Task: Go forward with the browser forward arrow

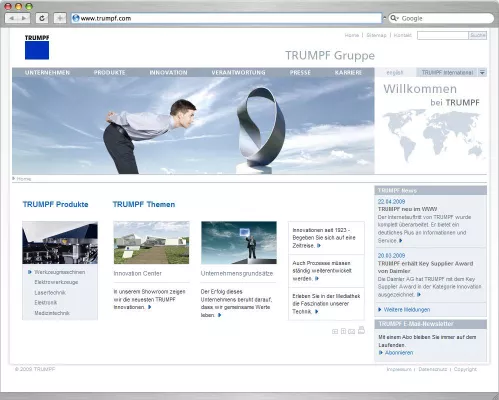Action: click(x=24, y=18)
